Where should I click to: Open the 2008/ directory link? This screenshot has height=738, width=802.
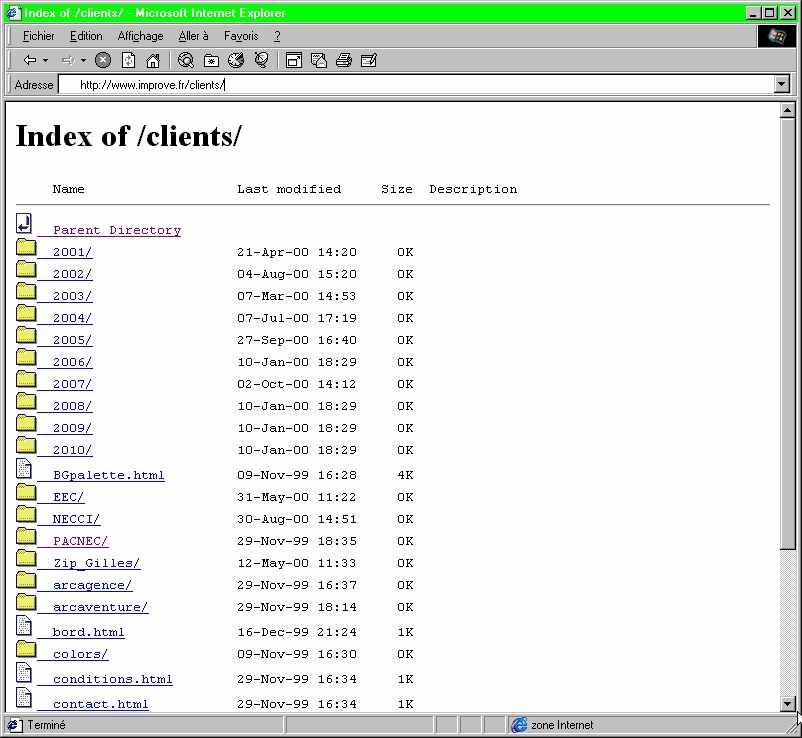(x=72, y=406)
